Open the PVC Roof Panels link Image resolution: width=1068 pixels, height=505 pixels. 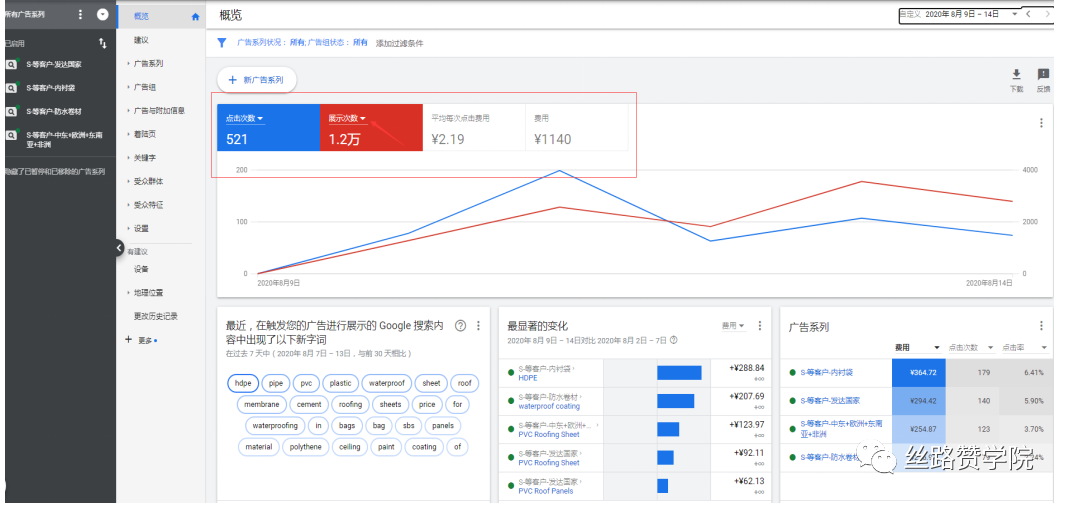[x=546, y=491]
